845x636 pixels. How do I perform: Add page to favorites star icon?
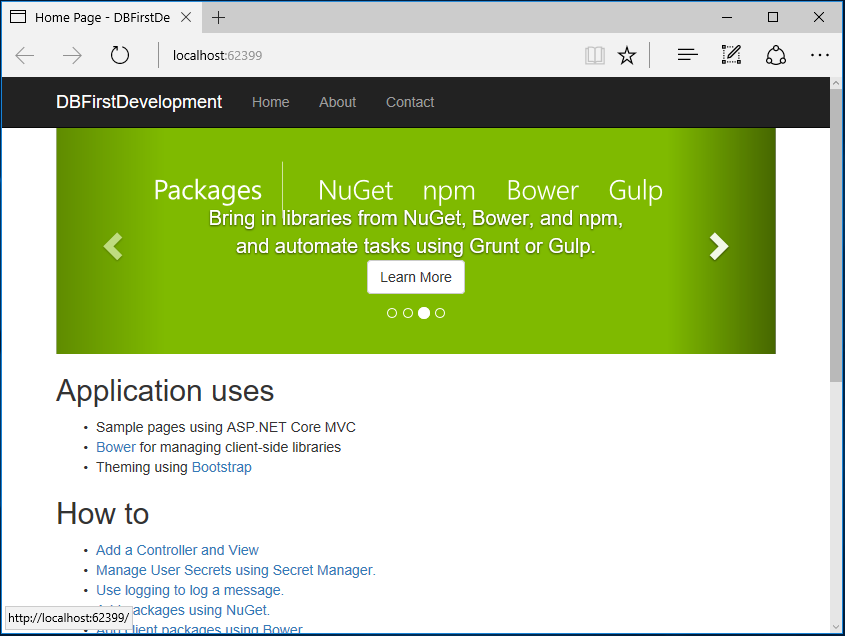627,55
